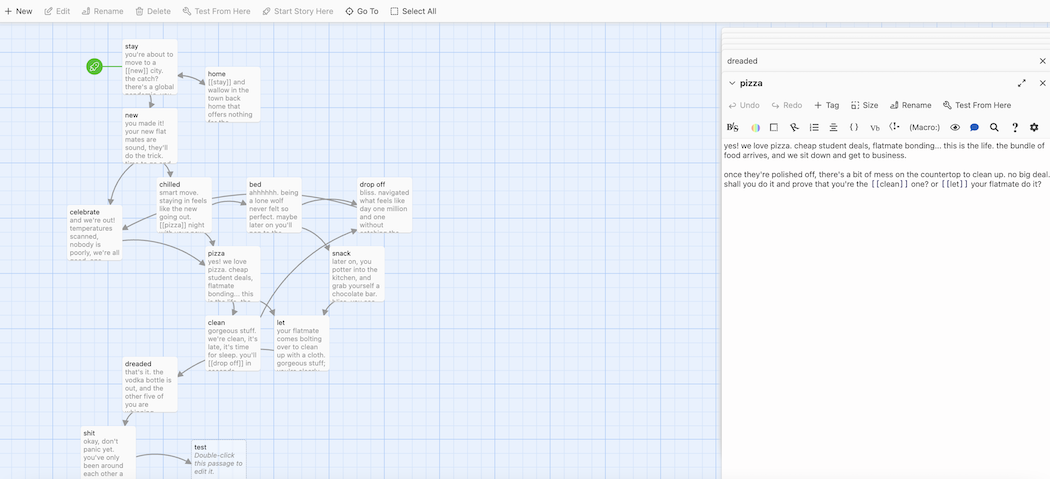Expand the collapsed 'dreaded' panel title
The width and height of the screenshot is (1050, 479).
[742, 61]
